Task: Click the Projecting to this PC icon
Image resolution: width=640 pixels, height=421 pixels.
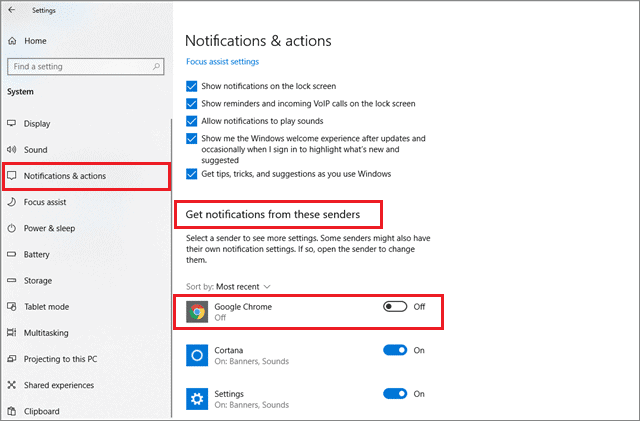Action: (12, 359)
